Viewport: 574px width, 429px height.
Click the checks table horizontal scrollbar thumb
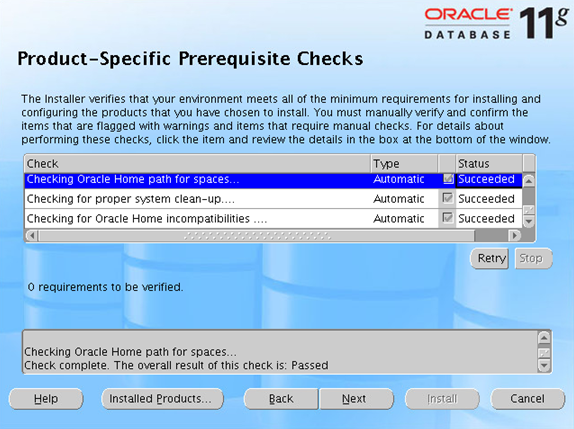point(257,235)
